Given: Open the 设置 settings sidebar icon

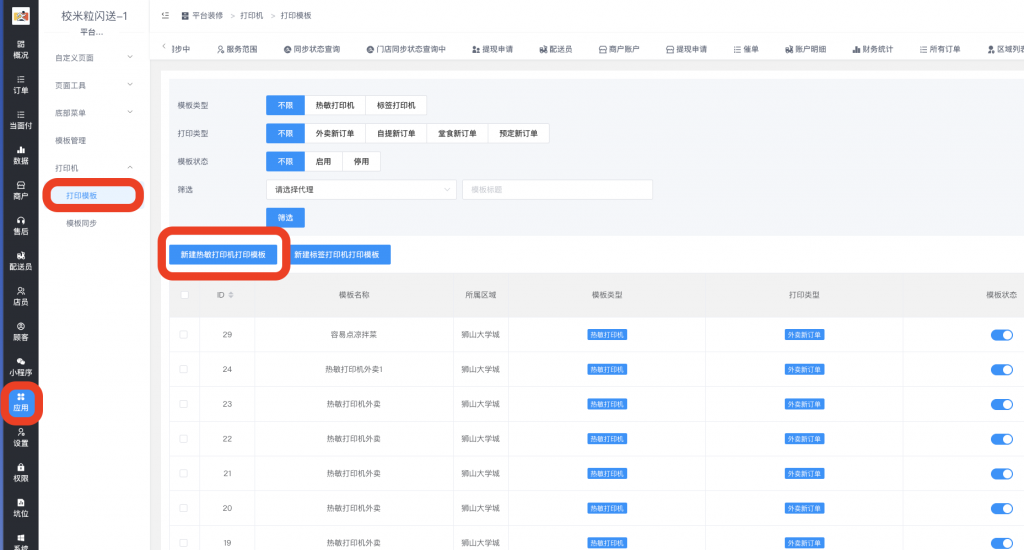Looking at the screenshot, I should 21,438.
